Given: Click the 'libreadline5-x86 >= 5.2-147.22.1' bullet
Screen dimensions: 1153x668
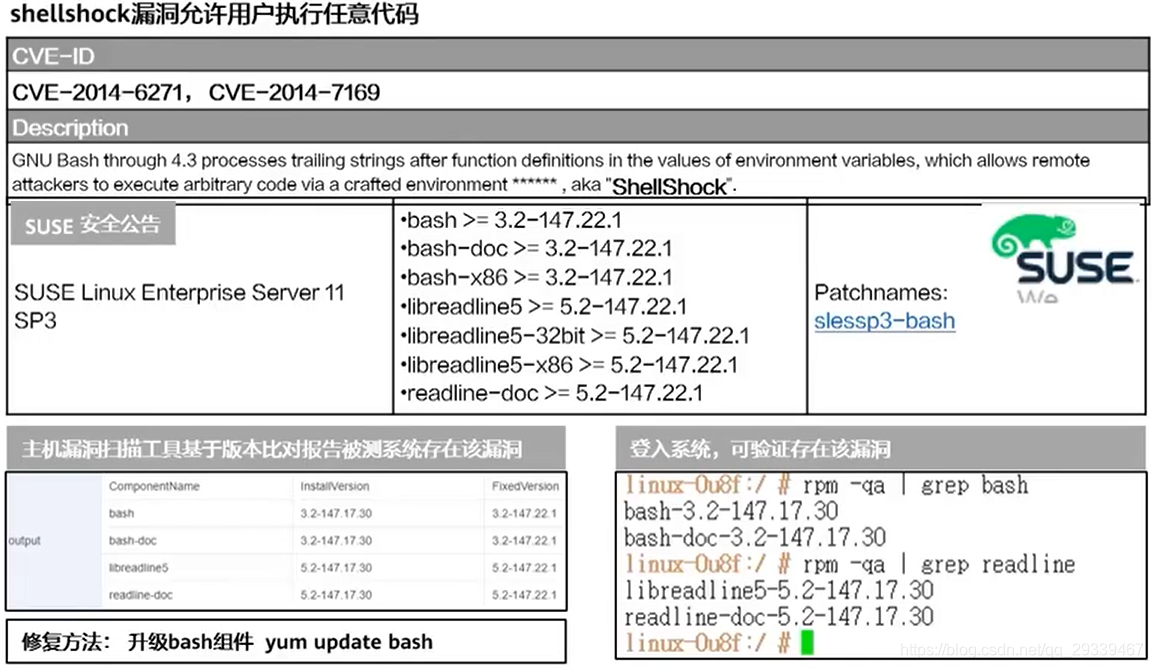Looking at the screenshot, I should [x=569, y=364].
